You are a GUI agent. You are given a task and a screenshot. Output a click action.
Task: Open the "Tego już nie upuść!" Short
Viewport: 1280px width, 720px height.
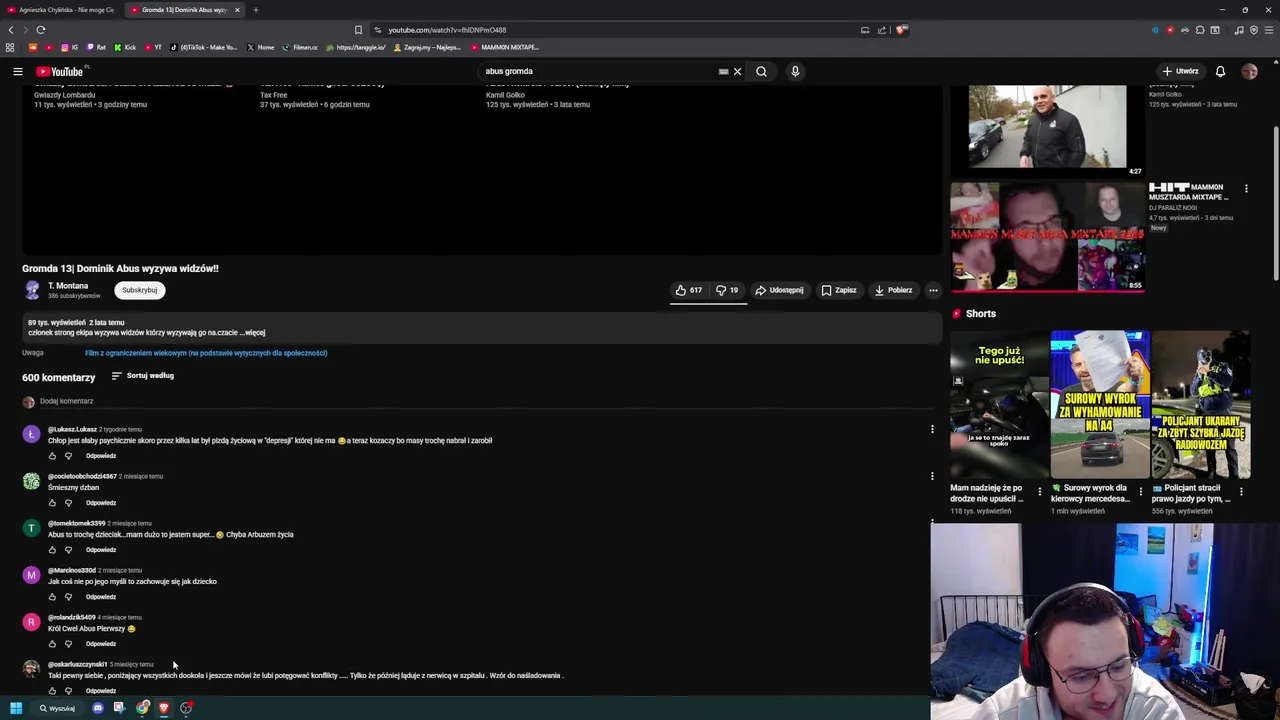999,405
